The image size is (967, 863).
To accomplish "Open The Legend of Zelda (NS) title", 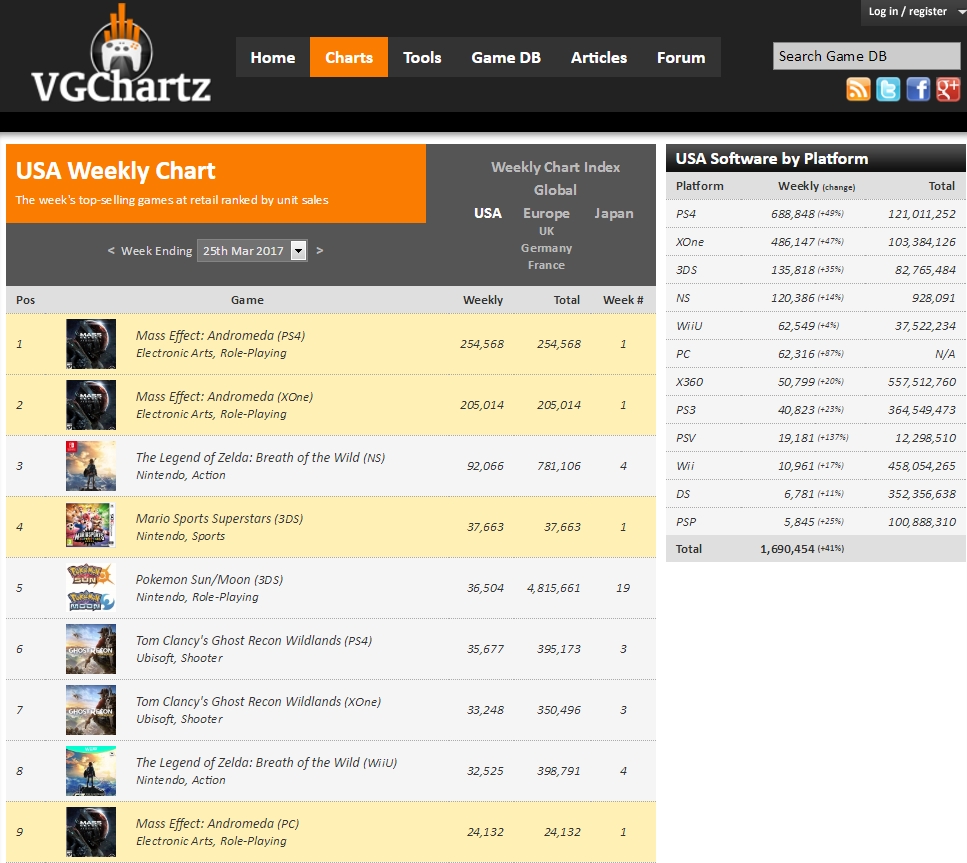I will point(260,458).
